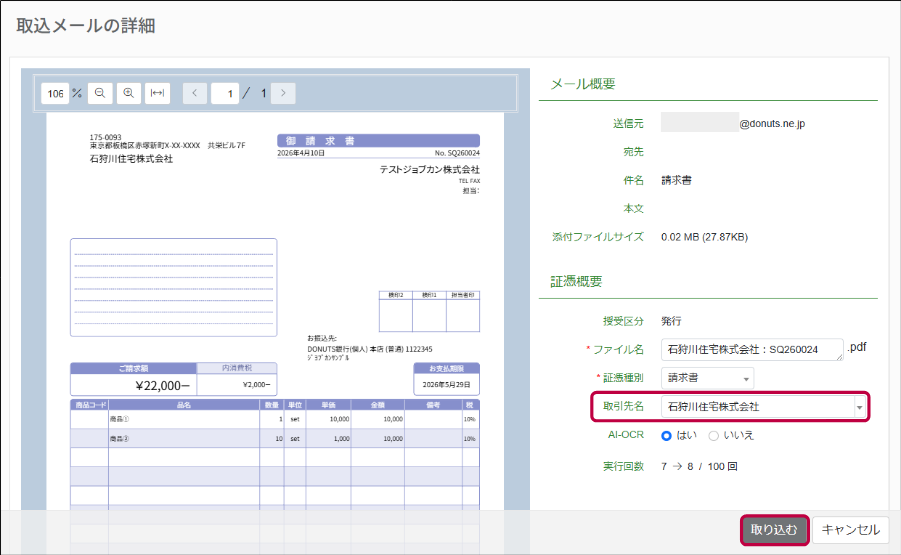This screenshot has height=555, width=901.
Task: Click the メール概要 section heading
Action: click(583, 84)
